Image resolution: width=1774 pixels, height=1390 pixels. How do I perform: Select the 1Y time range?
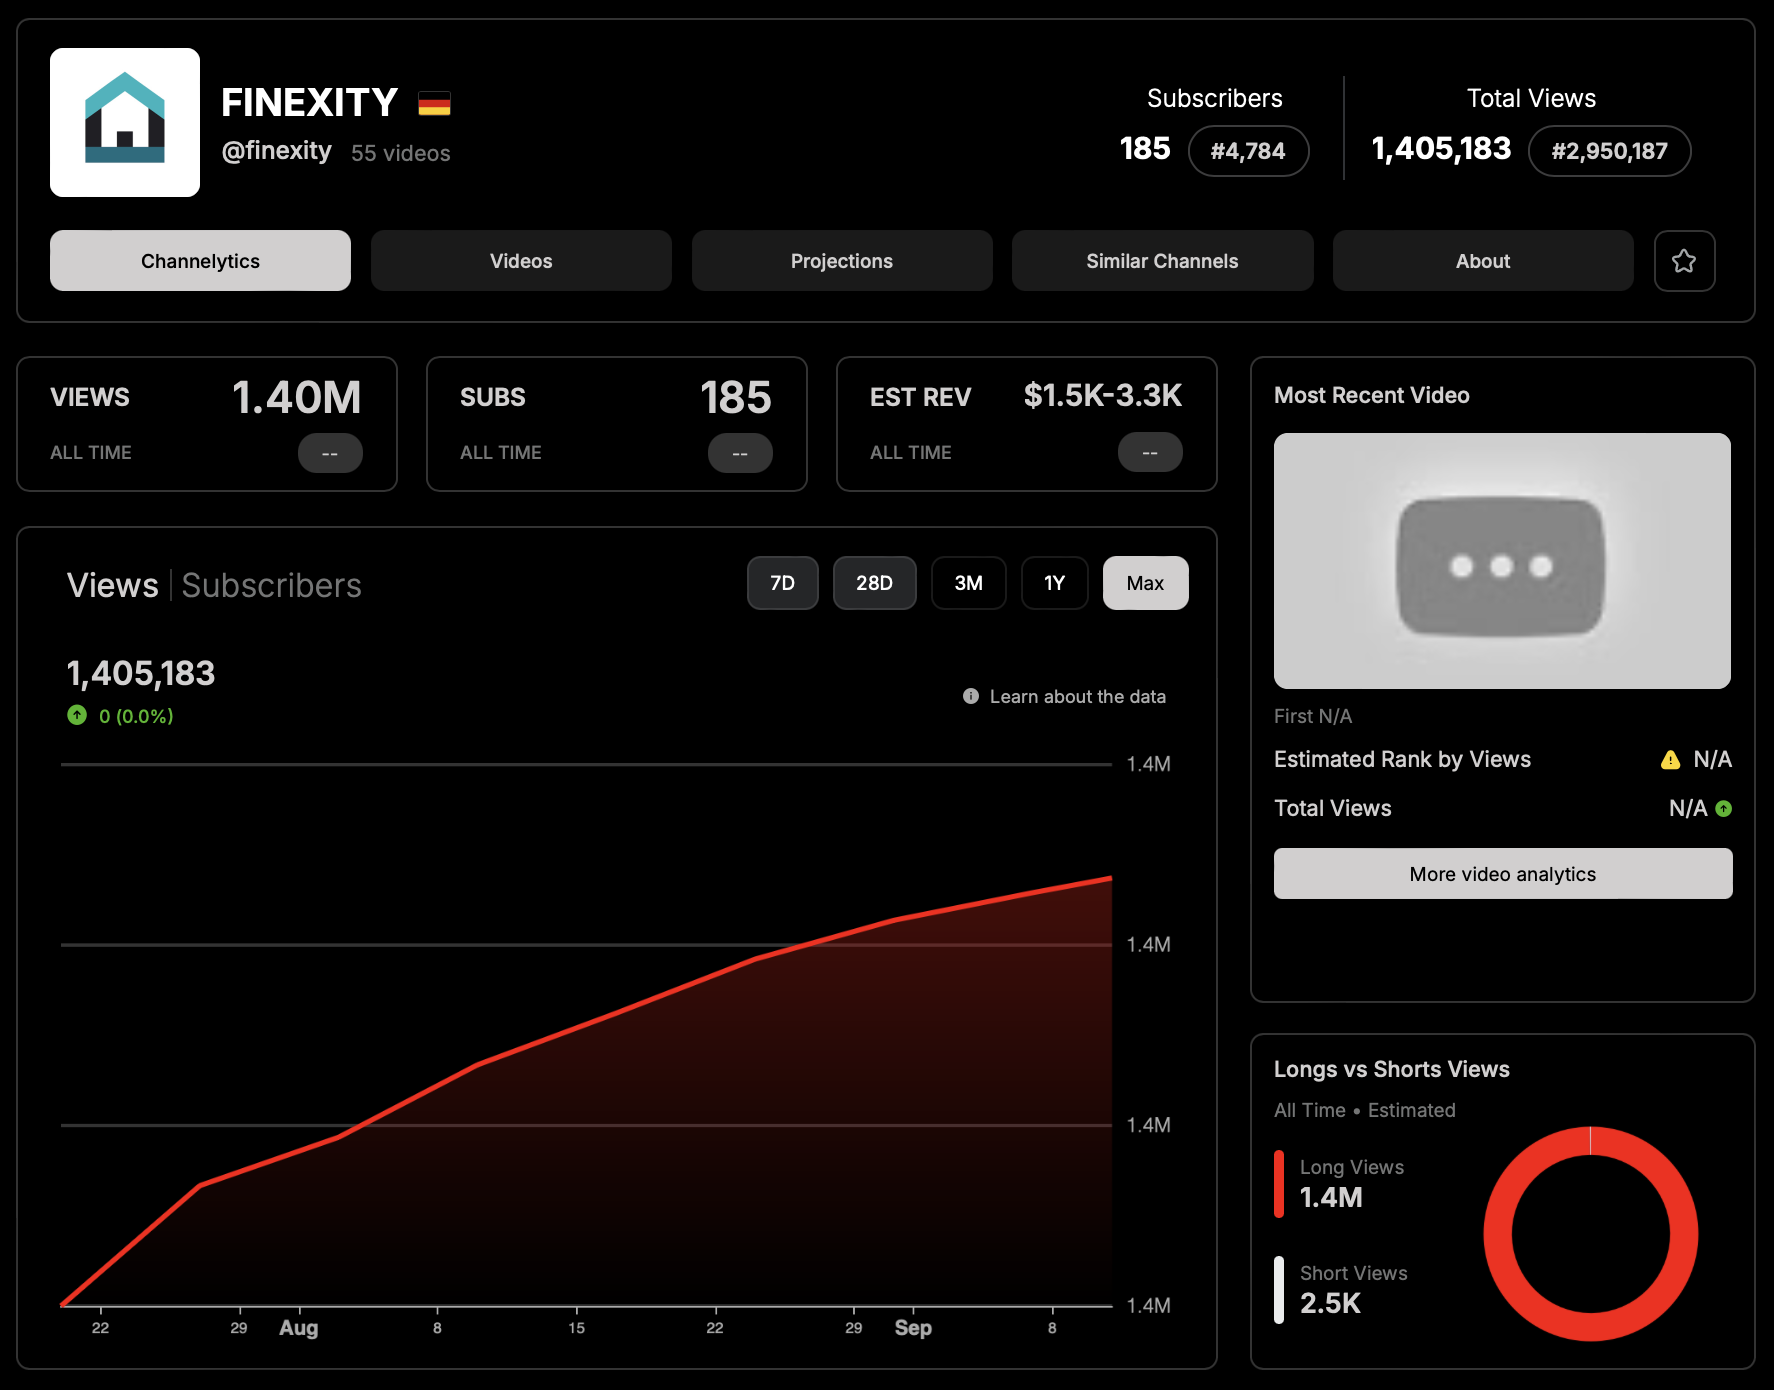[x=1054, y=583]
